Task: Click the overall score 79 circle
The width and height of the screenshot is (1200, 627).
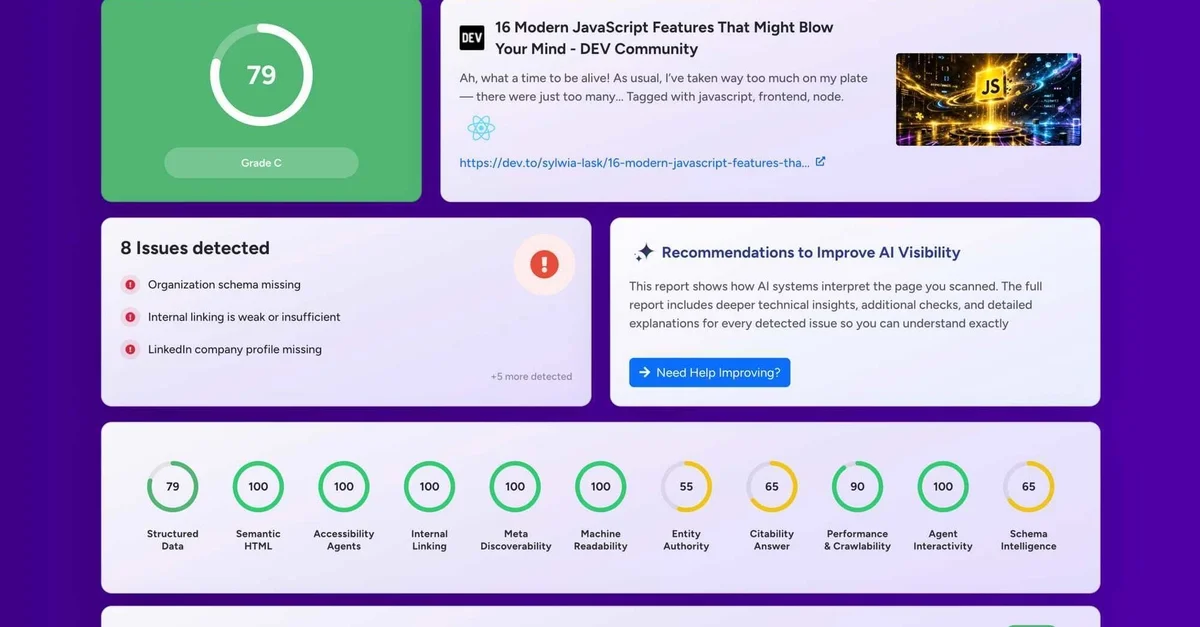Action: (261, 76)
